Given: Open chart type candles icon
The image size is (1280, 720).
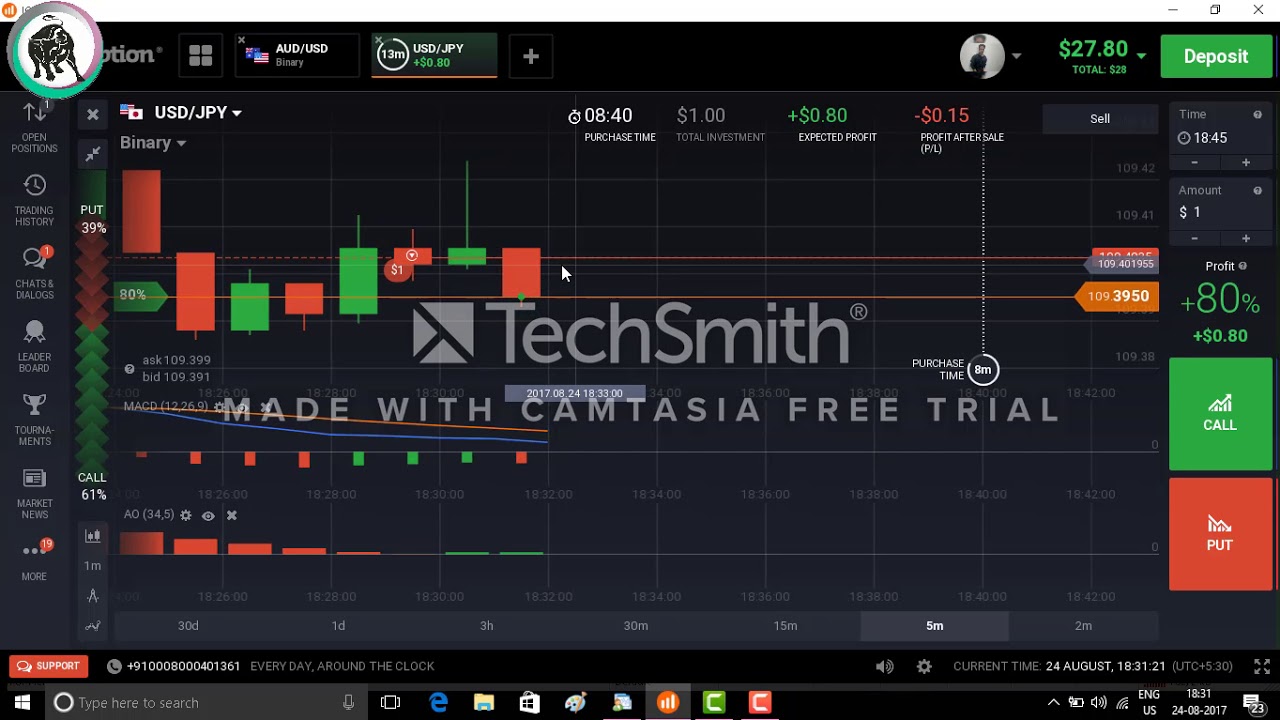Looking at the screenshot, I should coord(93,536).
